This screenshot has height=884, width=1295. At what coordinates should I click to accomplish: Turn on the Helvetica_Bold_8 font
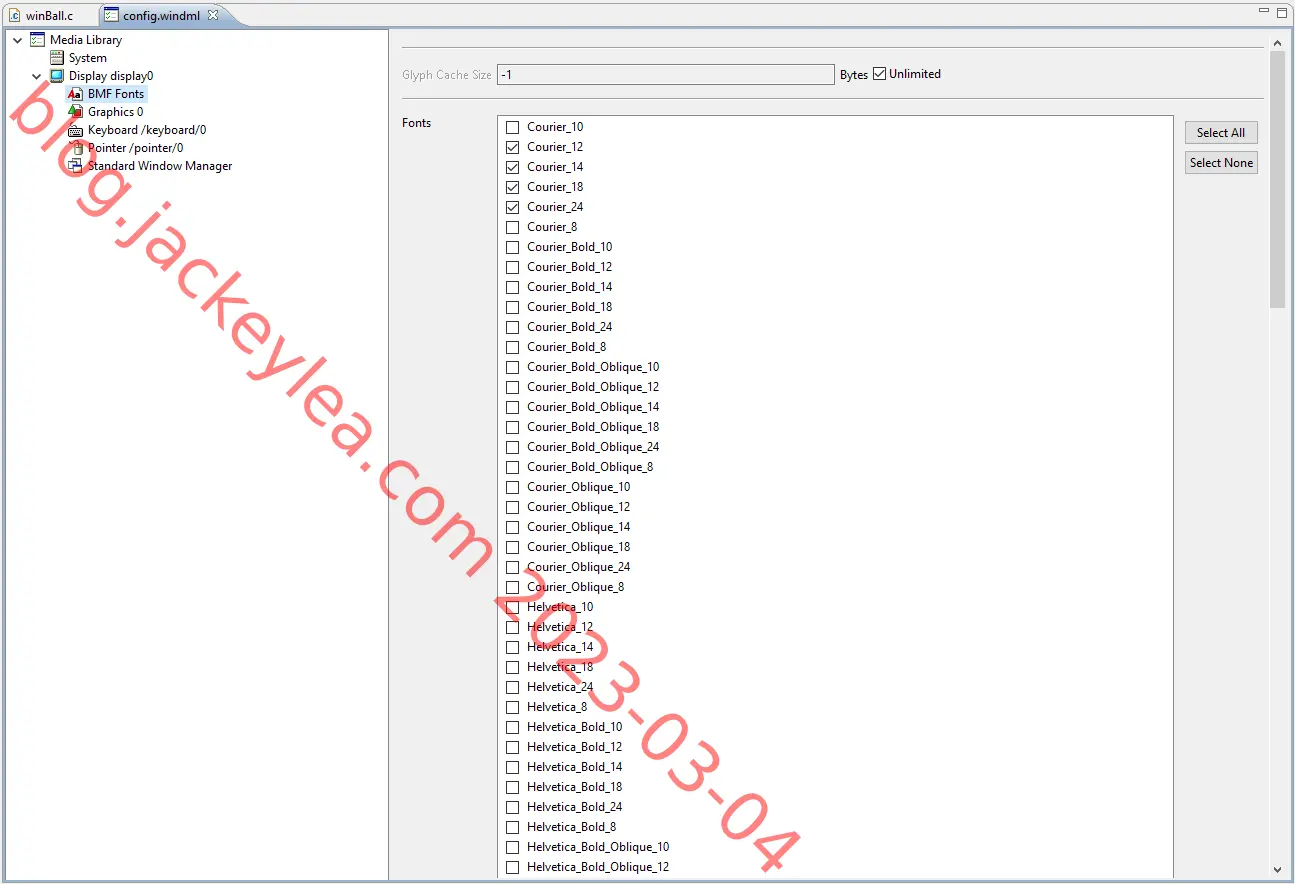point(513,827)
